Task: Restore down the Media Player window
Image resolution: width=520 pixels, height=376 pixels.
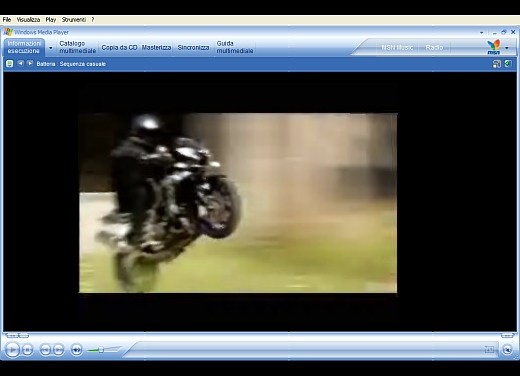Action: [x=504, y=32]
